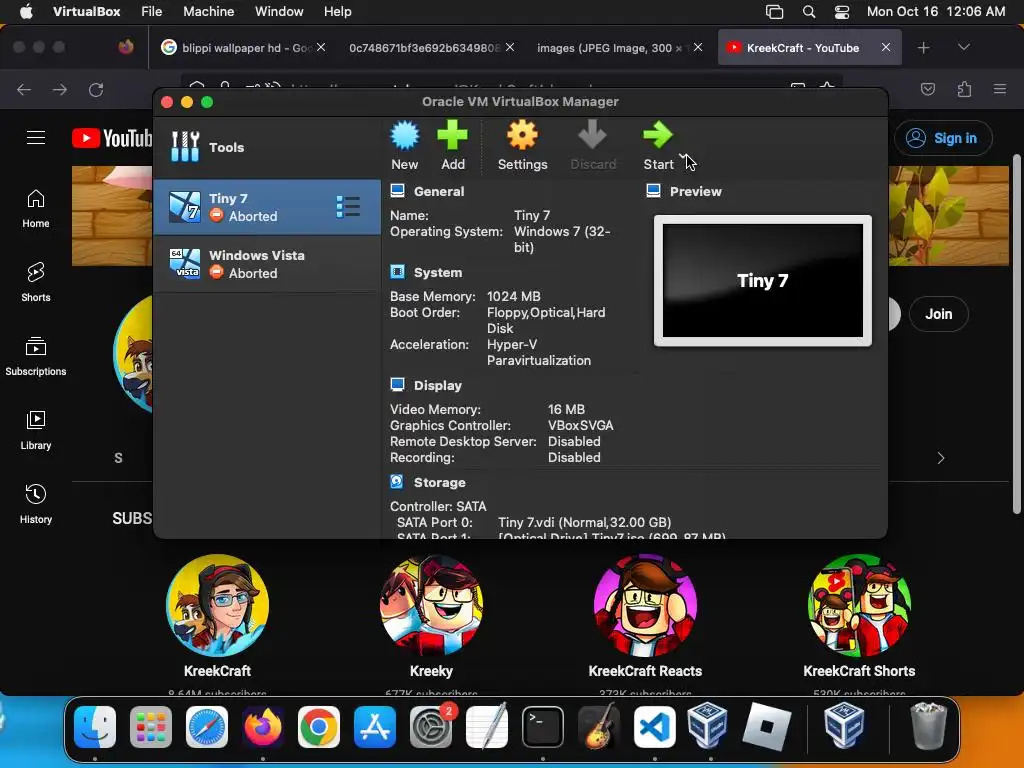Click the YouTube logo
Viewport: 1024px width, 768px height.
112,138
